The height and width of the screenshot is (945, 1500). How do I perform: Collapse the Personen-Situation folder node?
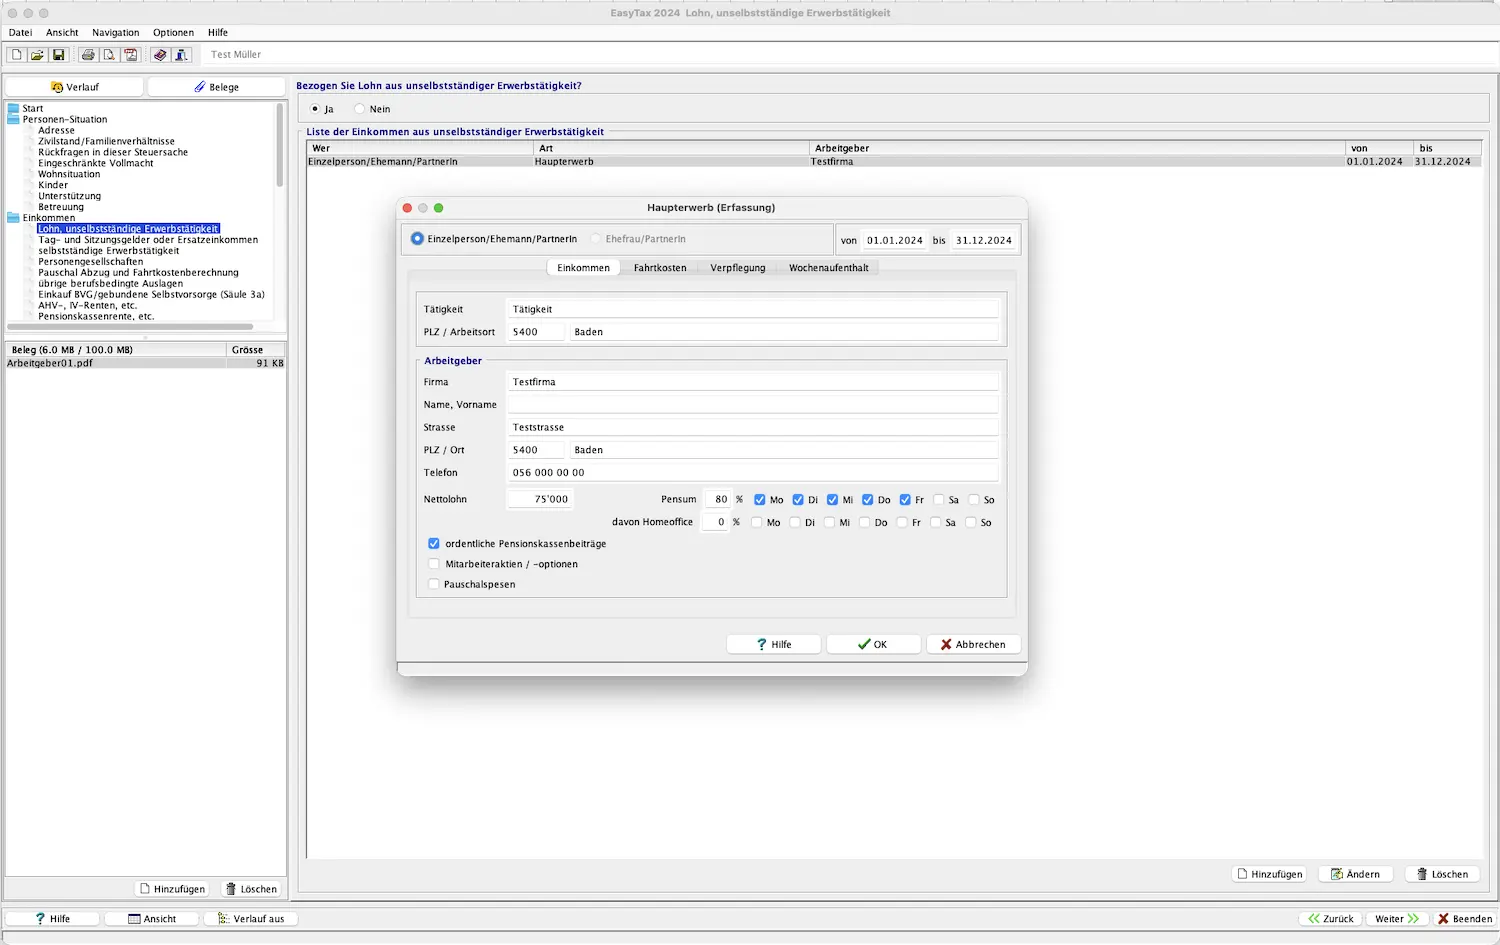point(13,119)
